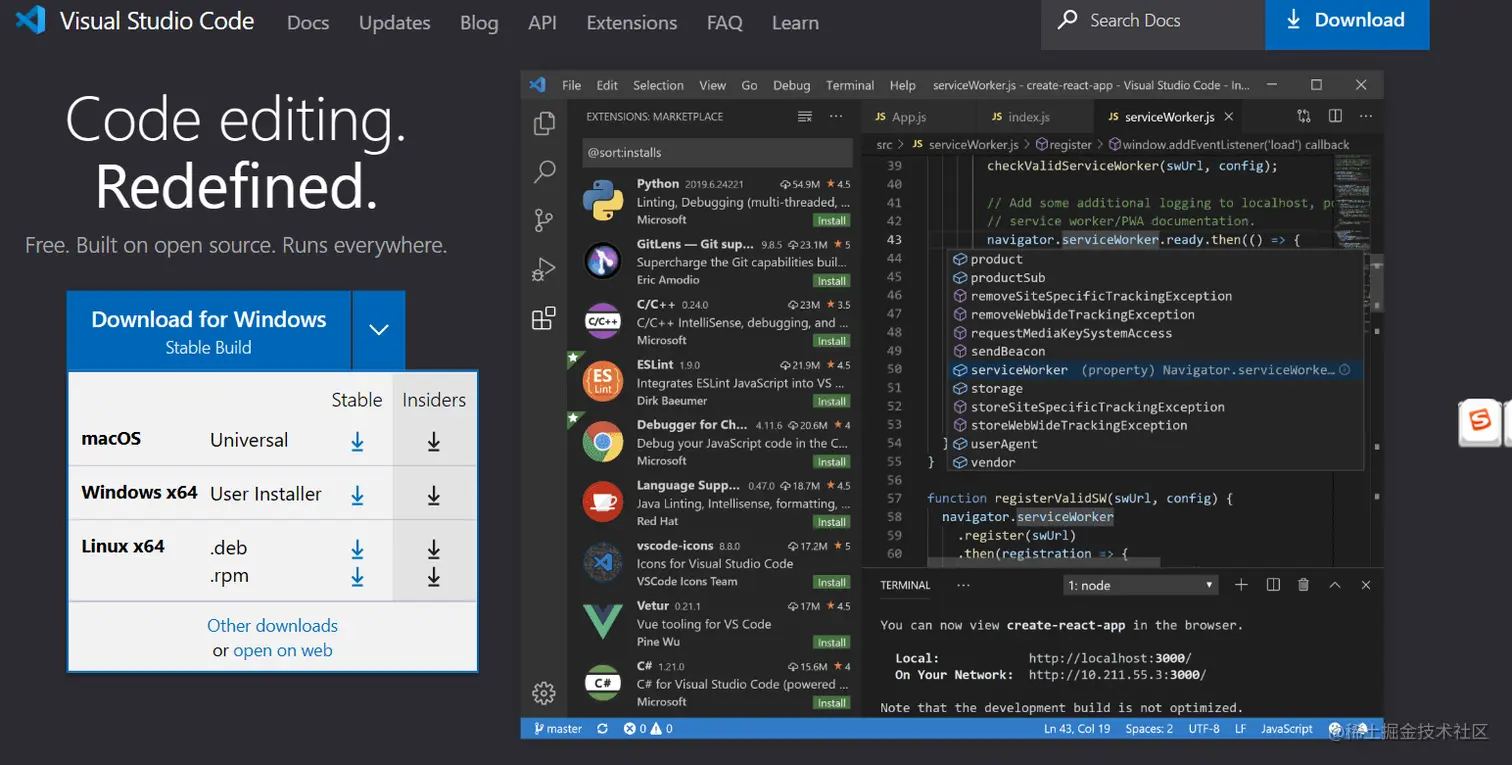The width and height of the screenshot is (1512, 765).
Task: Open extensions marketplace more actions ellipsis
Action: tap(837, 117)
